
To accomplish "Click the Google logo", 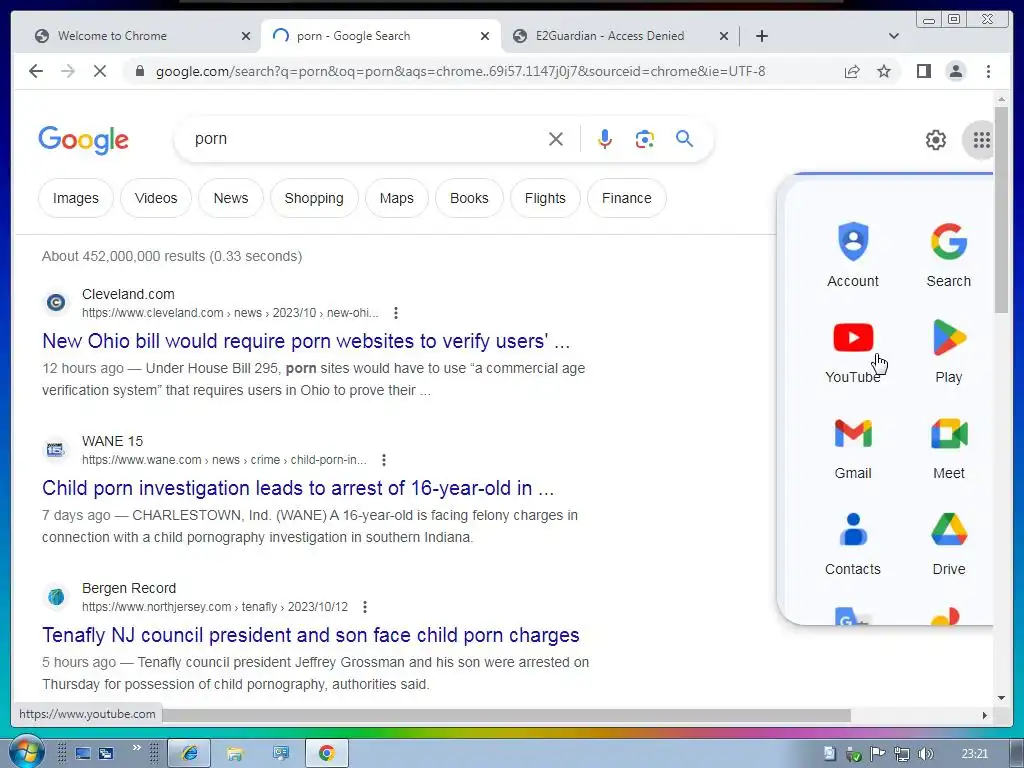I will coord(84,140).
